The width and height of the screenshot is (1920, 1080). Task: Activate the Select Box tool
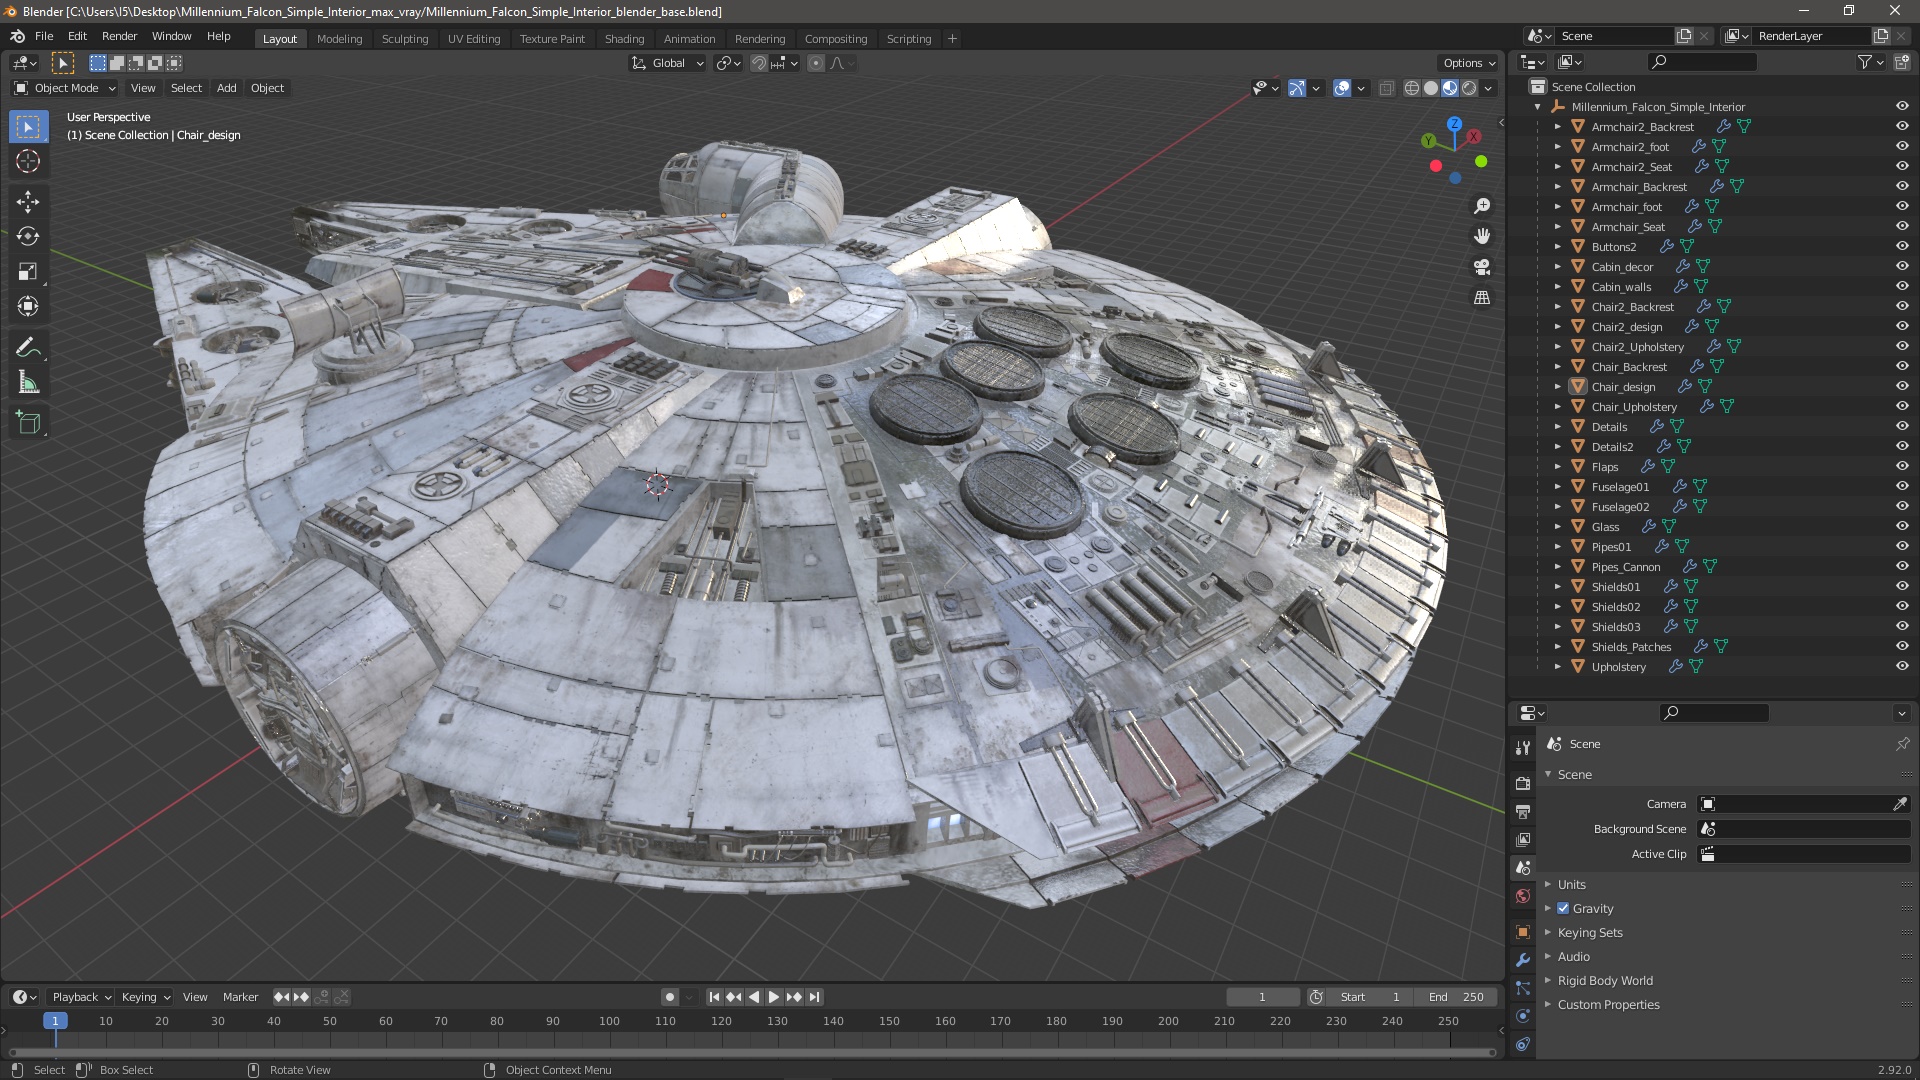tap(28, 127)
